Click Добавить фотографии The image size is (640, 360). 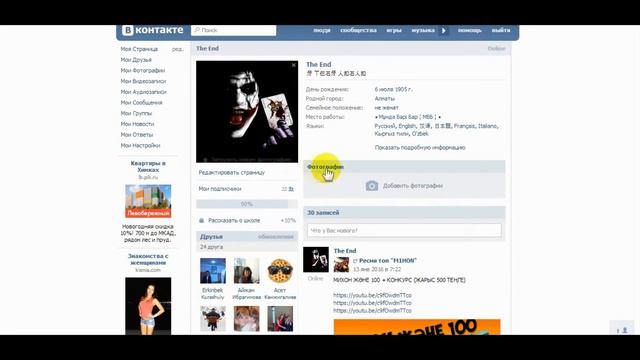click(x=413, y=186)
